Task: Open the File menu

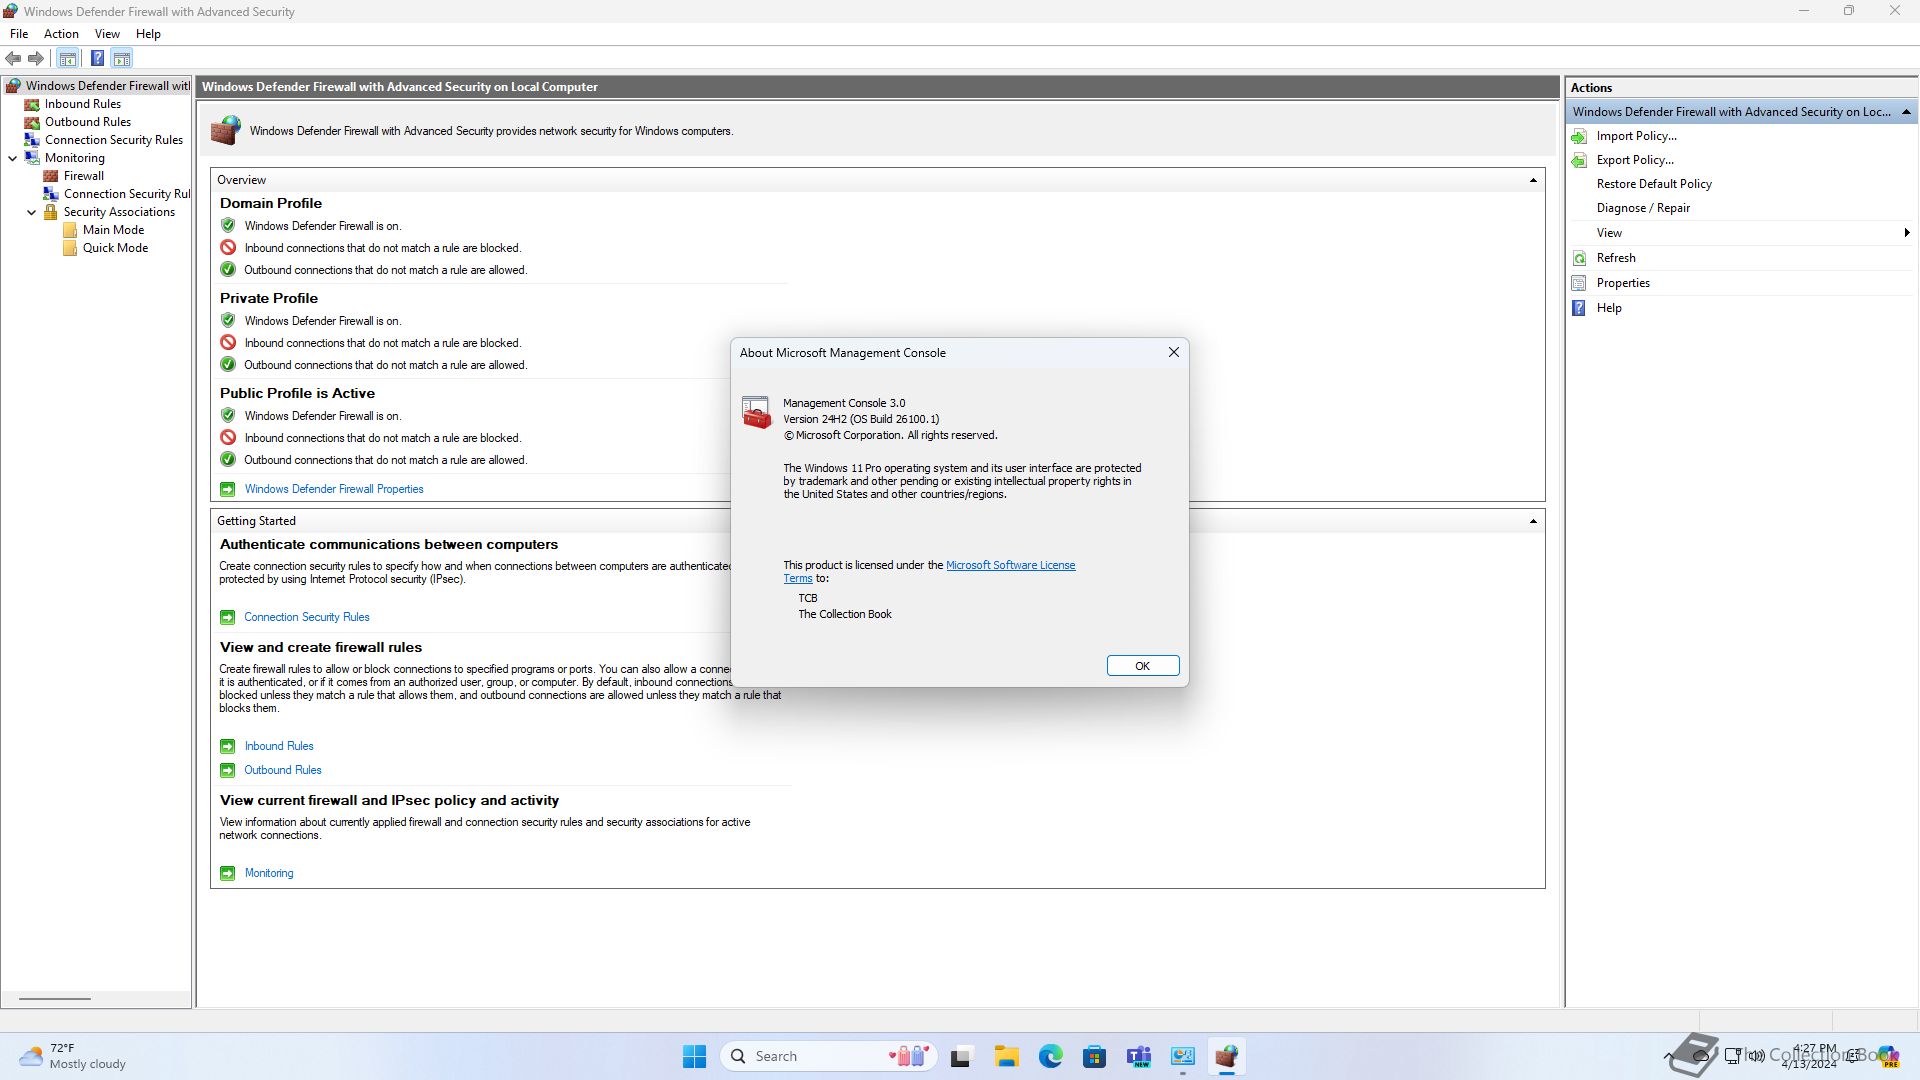Action: tap(19, 34)
